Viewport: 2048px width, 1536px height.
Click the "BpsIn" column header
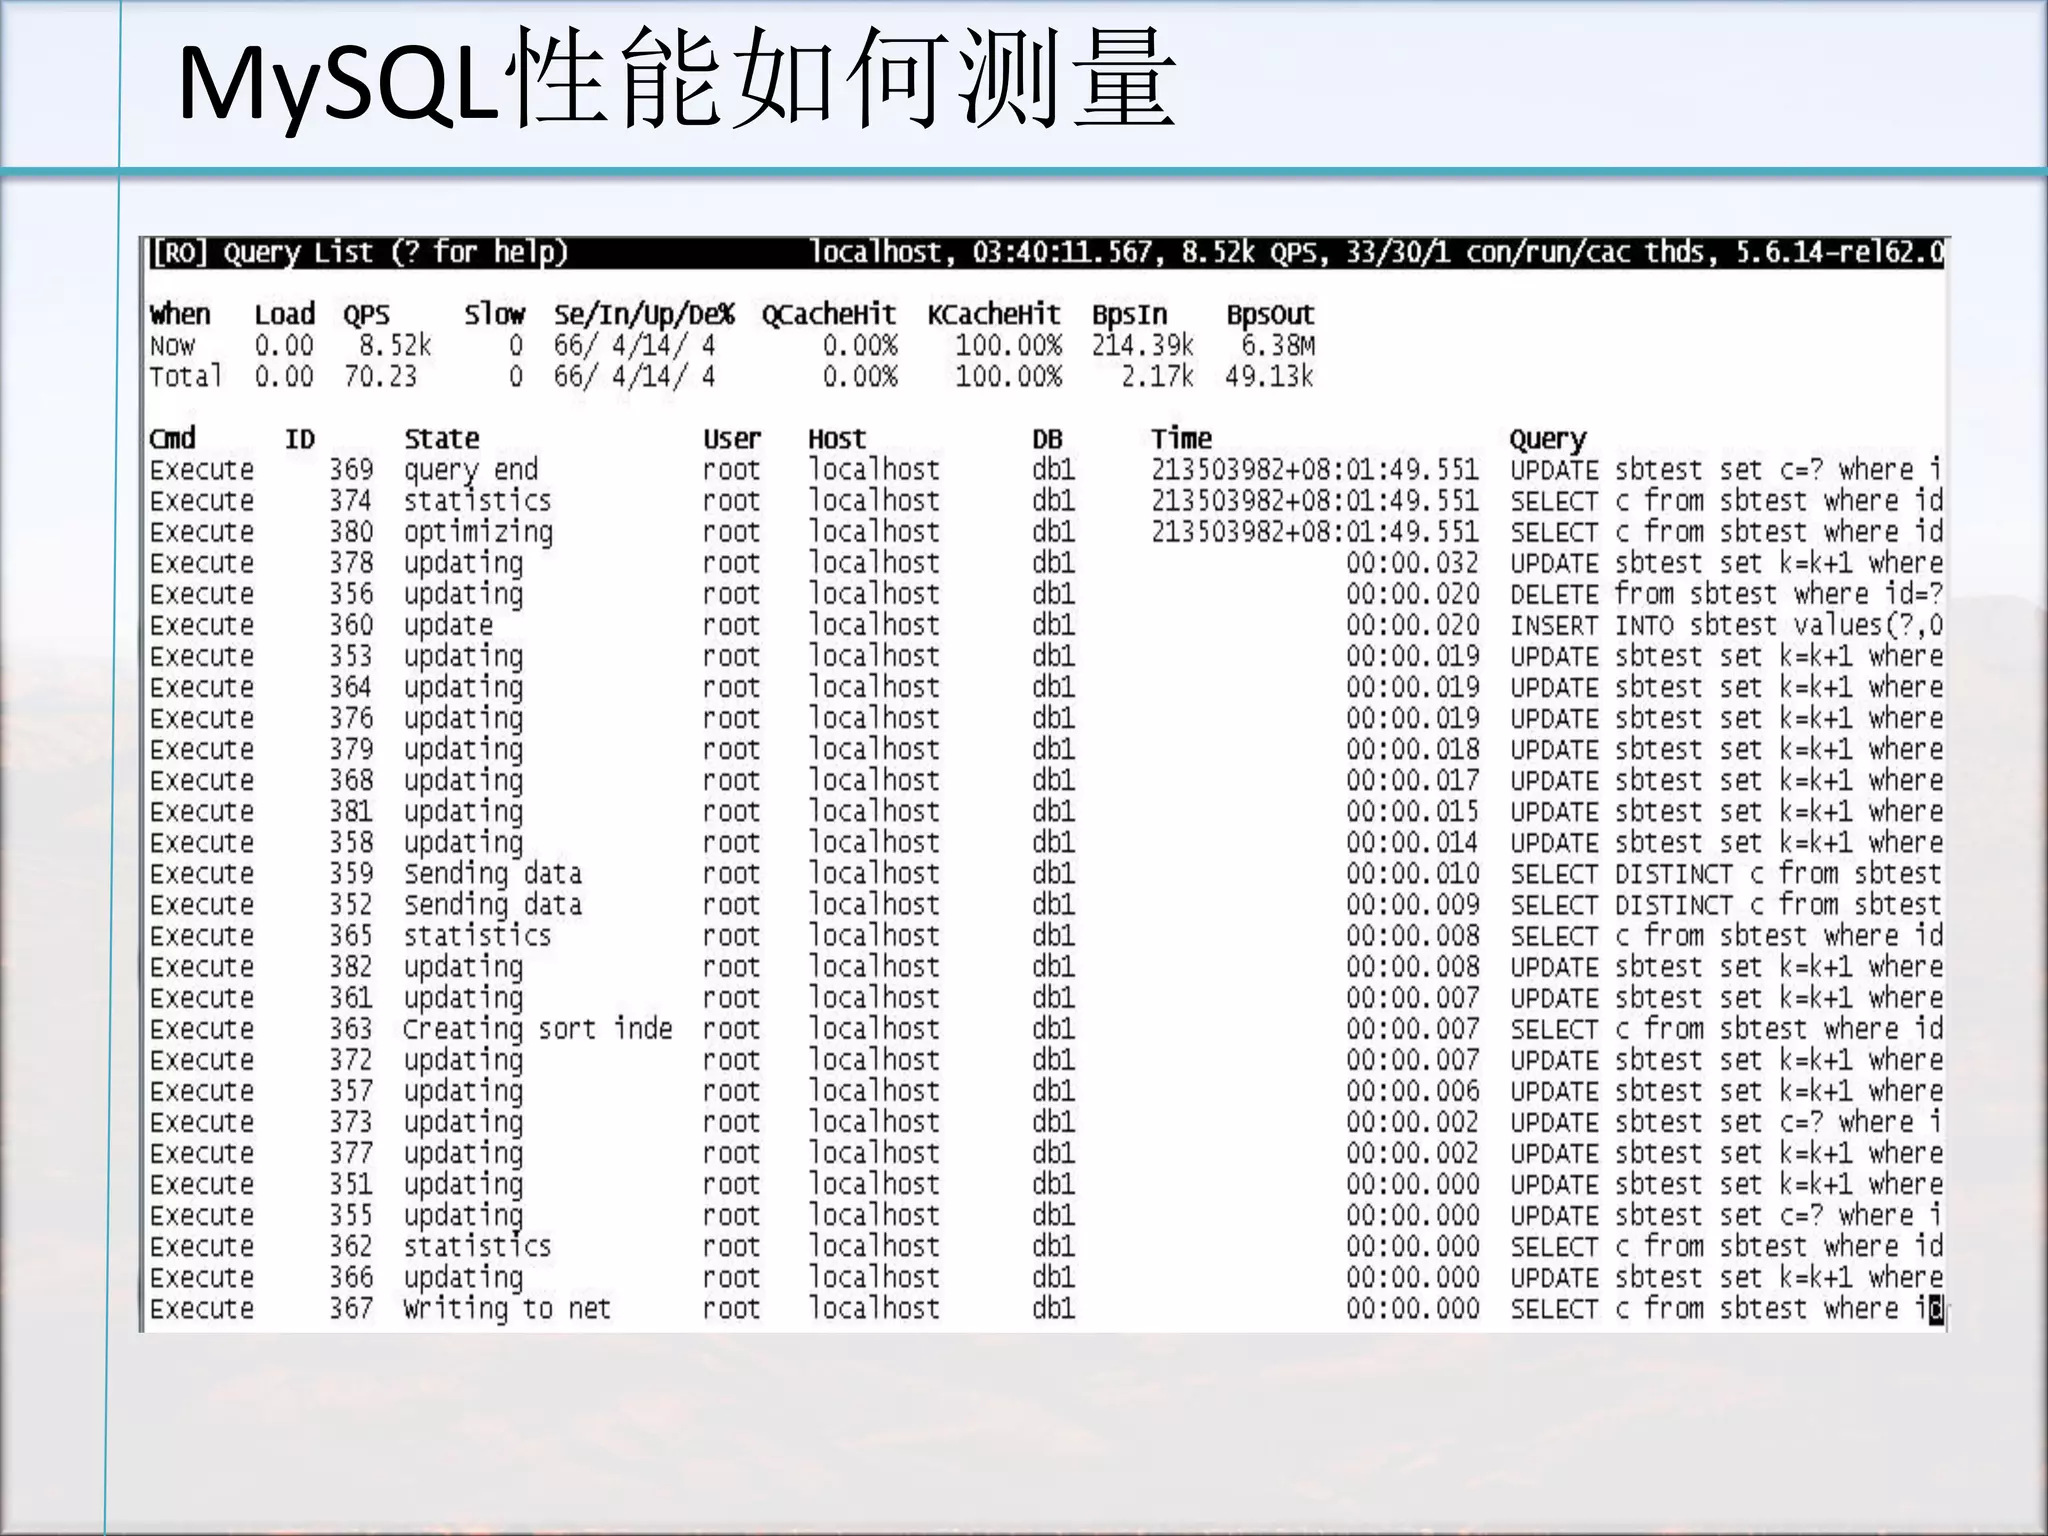pos(1129,315)
